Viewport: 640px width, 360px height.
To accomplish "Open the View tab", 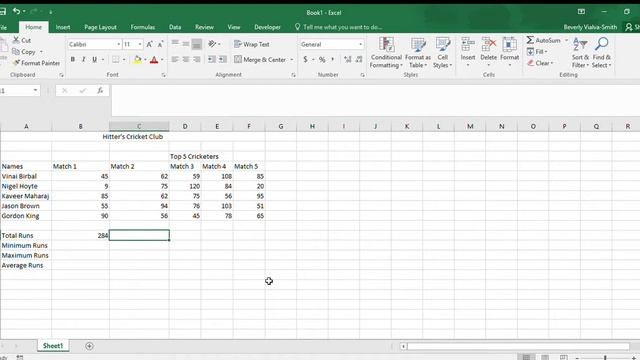I will (234, 27).
